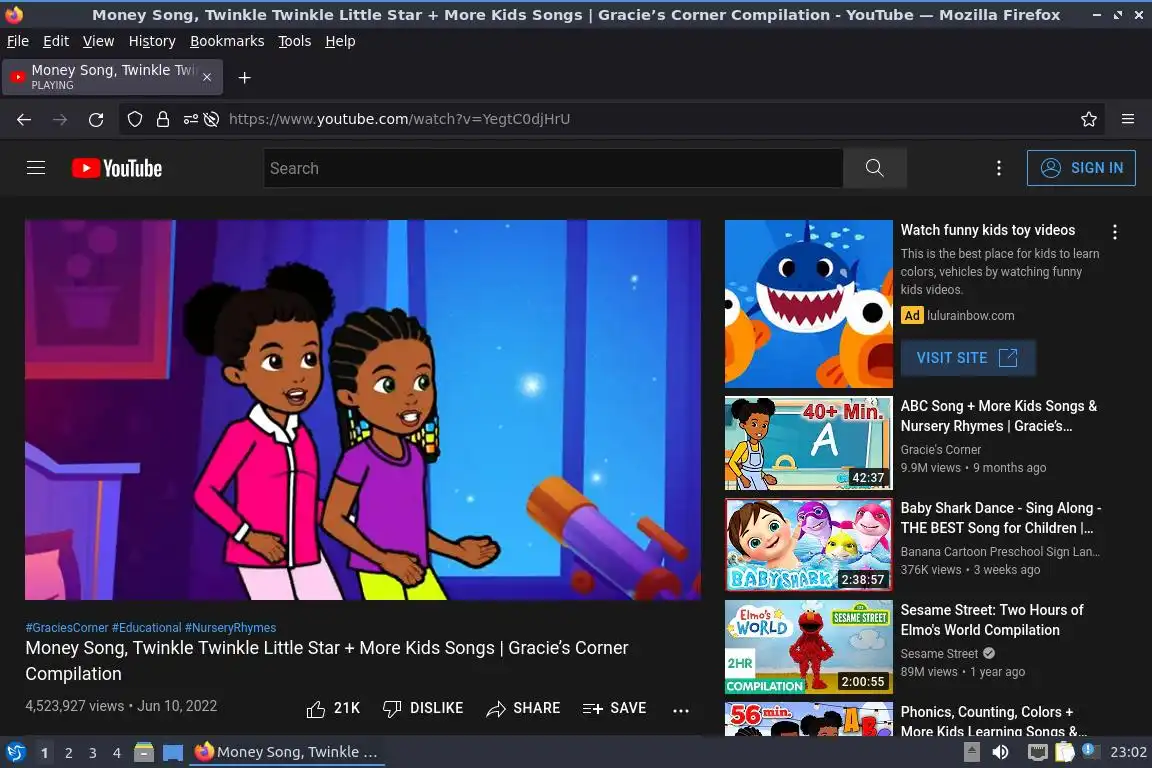The height and width of the screenshot is (768, 1152).
Task: Dislike the video
Action: [x=423, y=708]
